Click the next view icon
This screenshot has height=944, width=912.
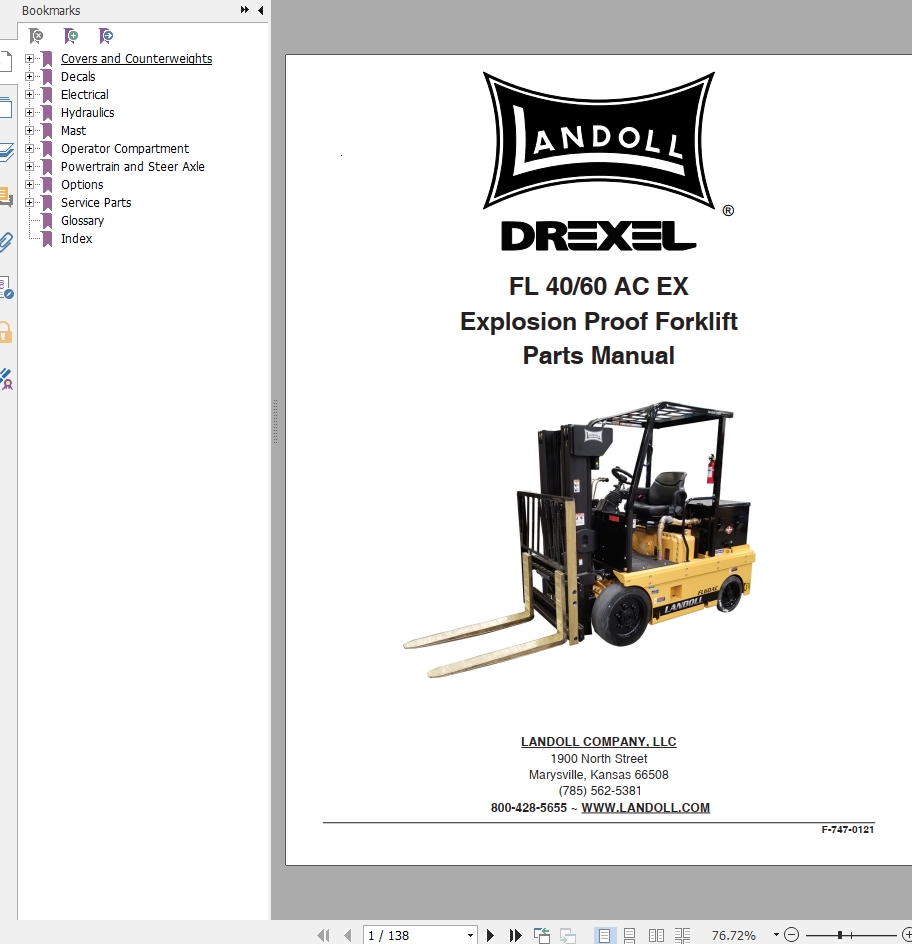(x=568, y=935)
